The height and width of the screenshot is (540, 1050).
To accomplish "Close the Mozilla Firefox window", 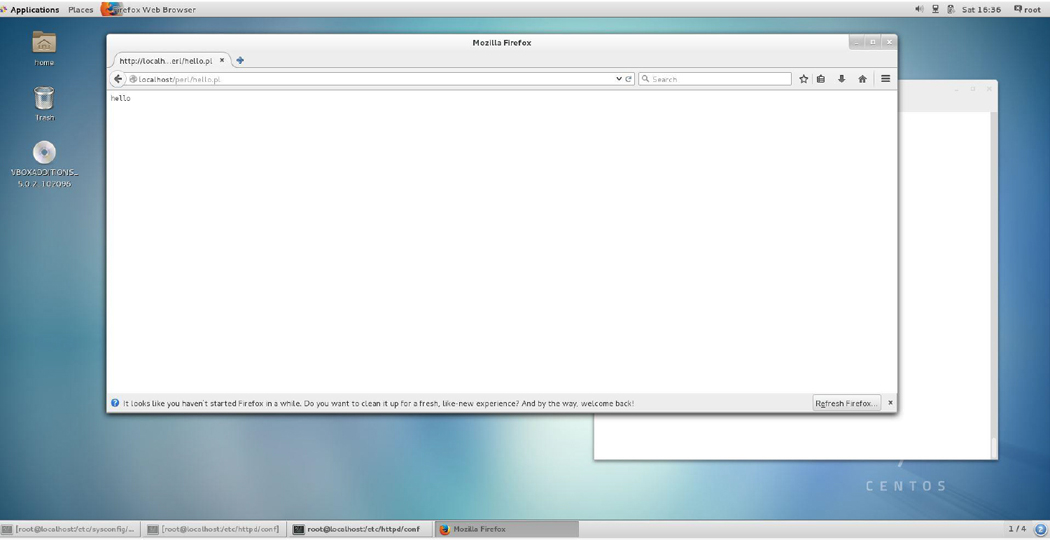I will [x=889, y=42].
